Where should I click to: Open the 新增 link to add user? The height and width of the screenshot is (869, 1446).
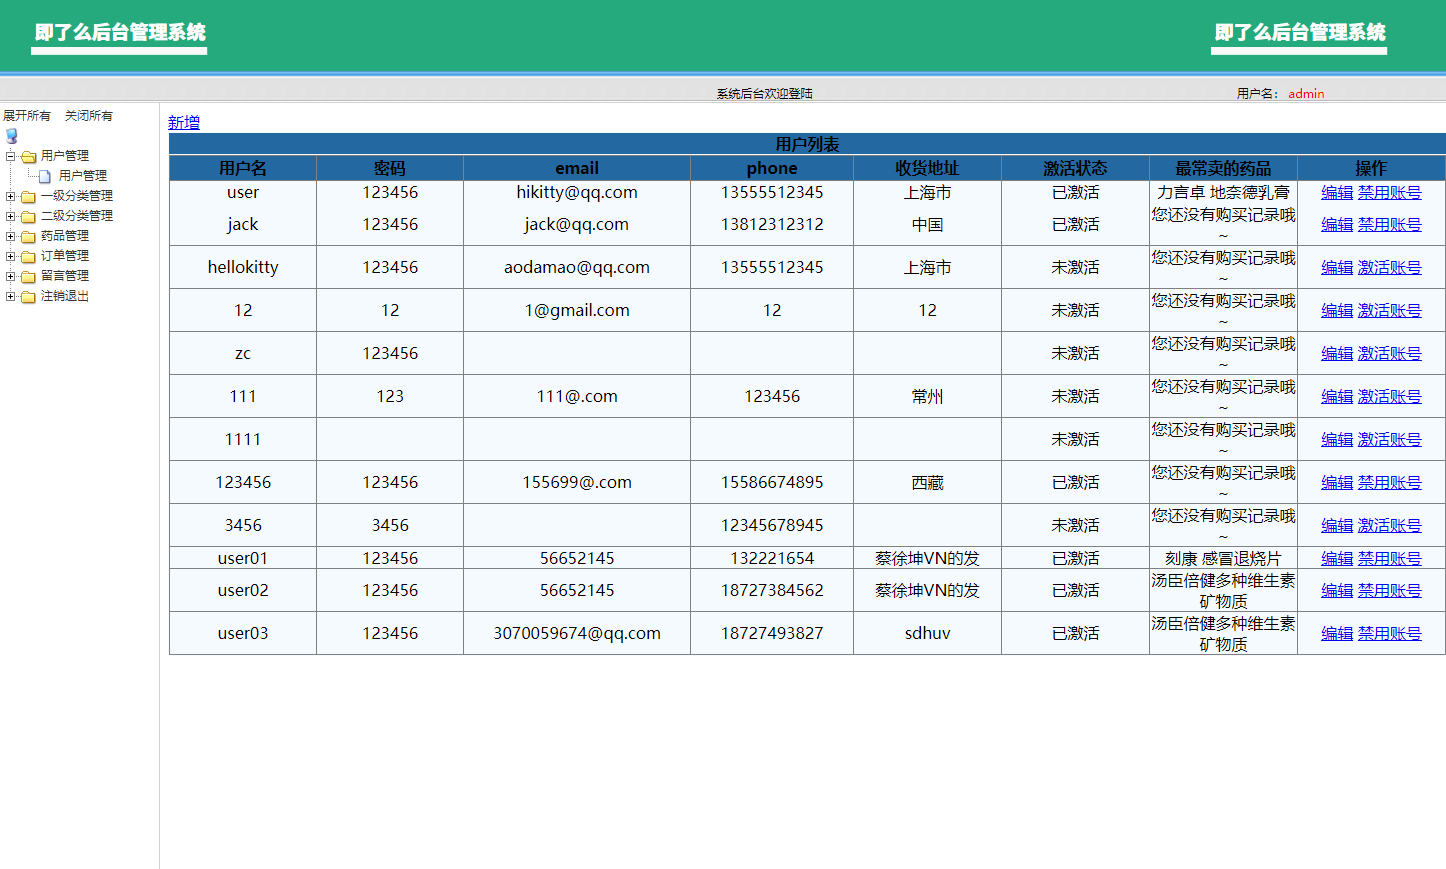pos(184,122)
